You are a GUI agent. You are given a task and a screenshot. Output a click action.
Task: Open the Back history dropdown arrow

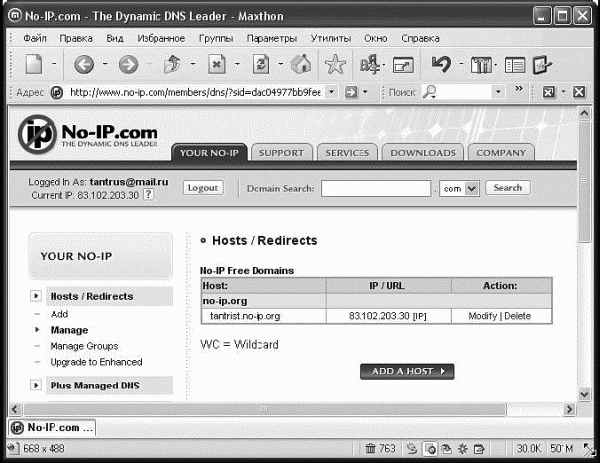tap(104, 64)
